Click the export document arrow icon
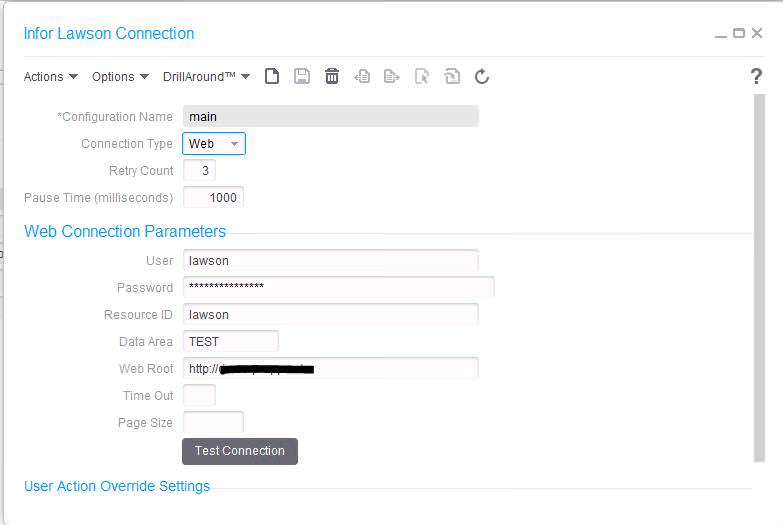The width and height of the screenshot is (783, 525). coord(392,76)
